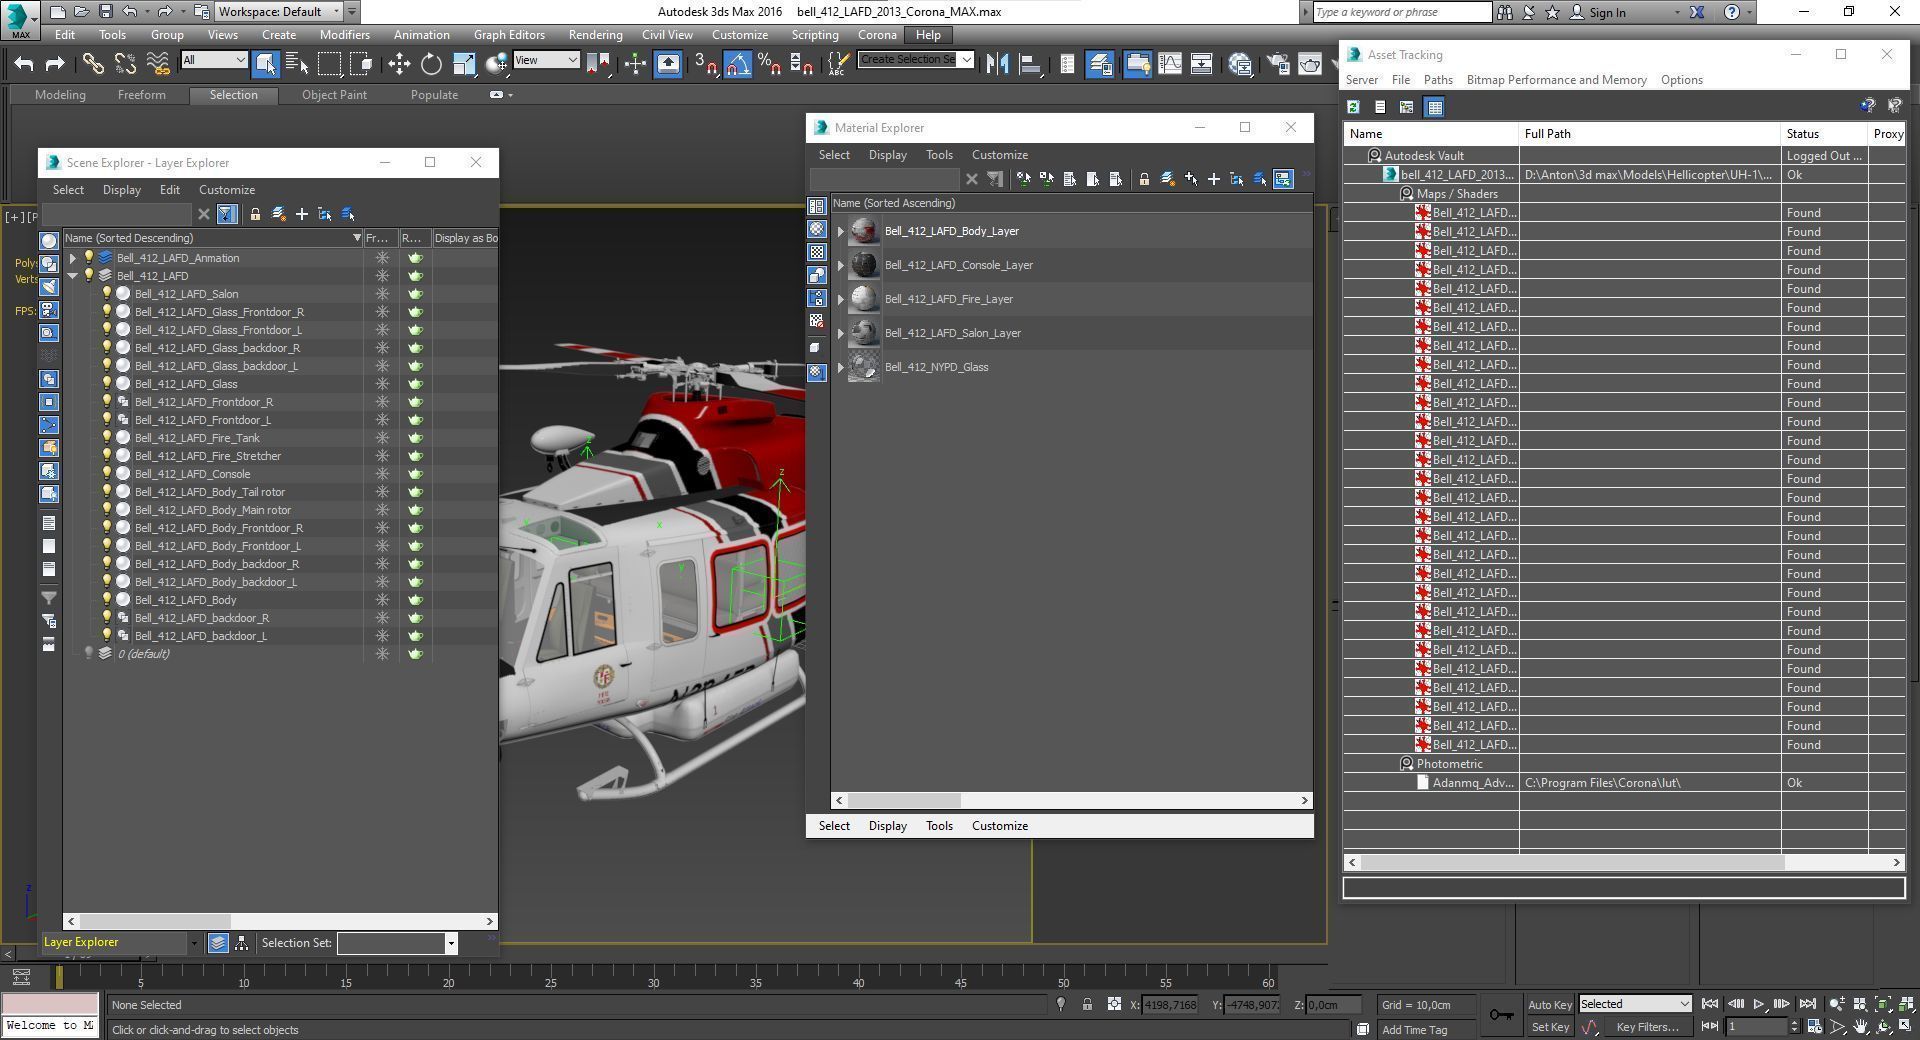Open the Layer Explorer dropdown at bottom
Image resolution: width=1920 pixels, height=1040 pixels.
pyautogui.click(x=193, y=943)
